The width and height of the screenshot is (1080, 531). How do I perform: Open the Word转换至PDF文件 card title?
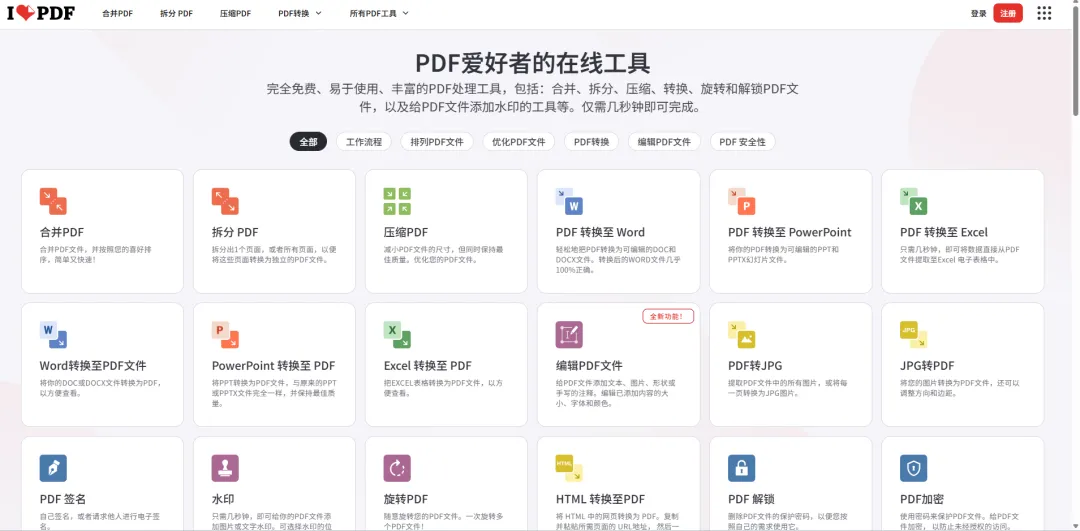coord(93,366)
